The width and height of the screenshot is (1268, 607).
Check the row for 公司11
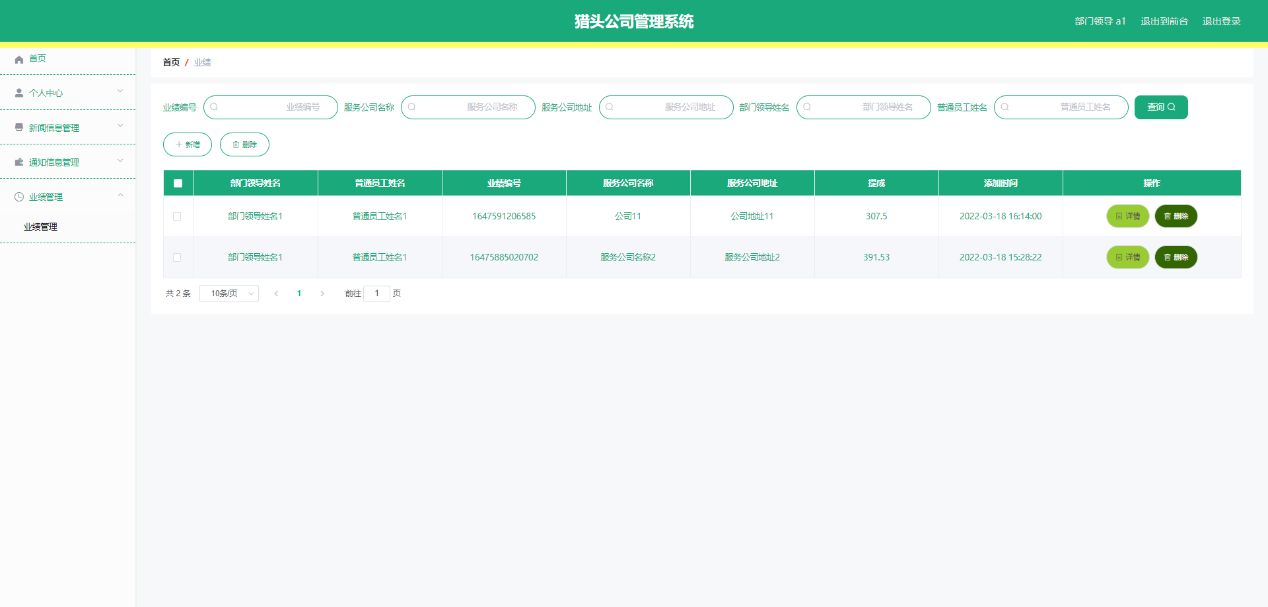[x=178, y=216]
